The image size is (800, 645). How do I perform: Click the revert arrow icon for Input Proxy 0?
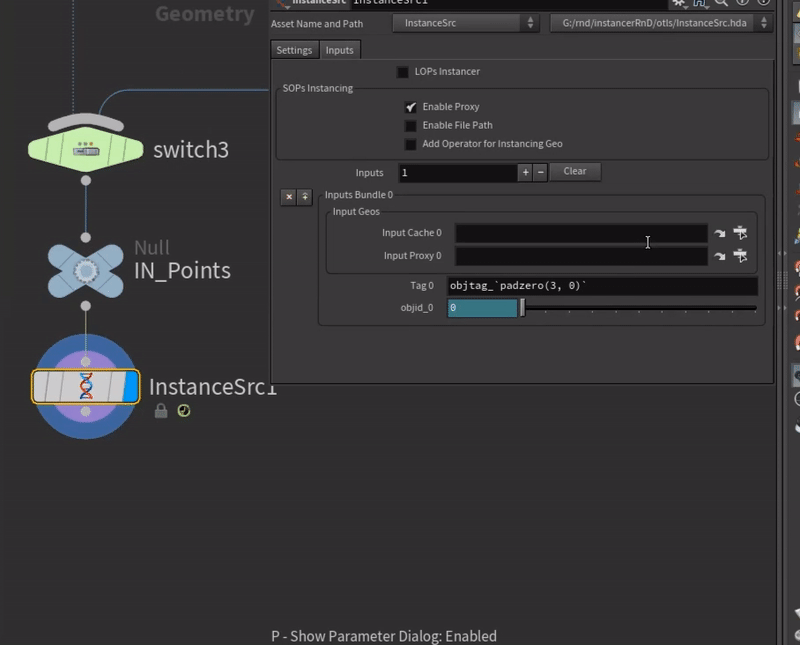[719, 256]
